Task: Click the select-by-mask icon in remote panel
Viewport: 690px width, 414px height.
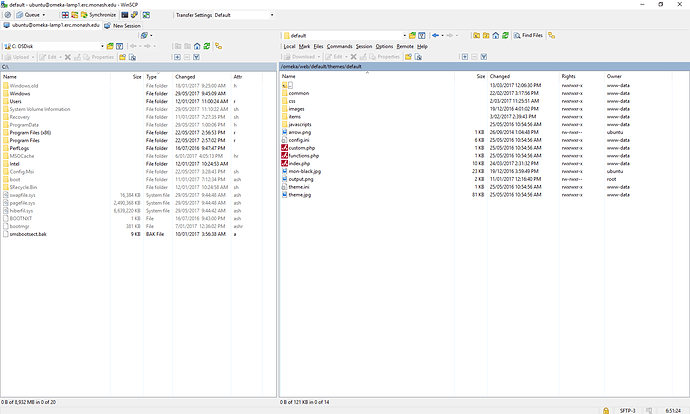Action: point(484,57)
